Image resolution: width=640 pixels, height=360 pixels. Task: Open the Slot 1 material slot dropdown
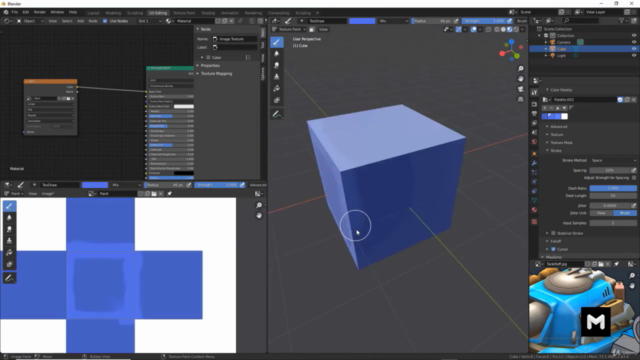point(149,21)
